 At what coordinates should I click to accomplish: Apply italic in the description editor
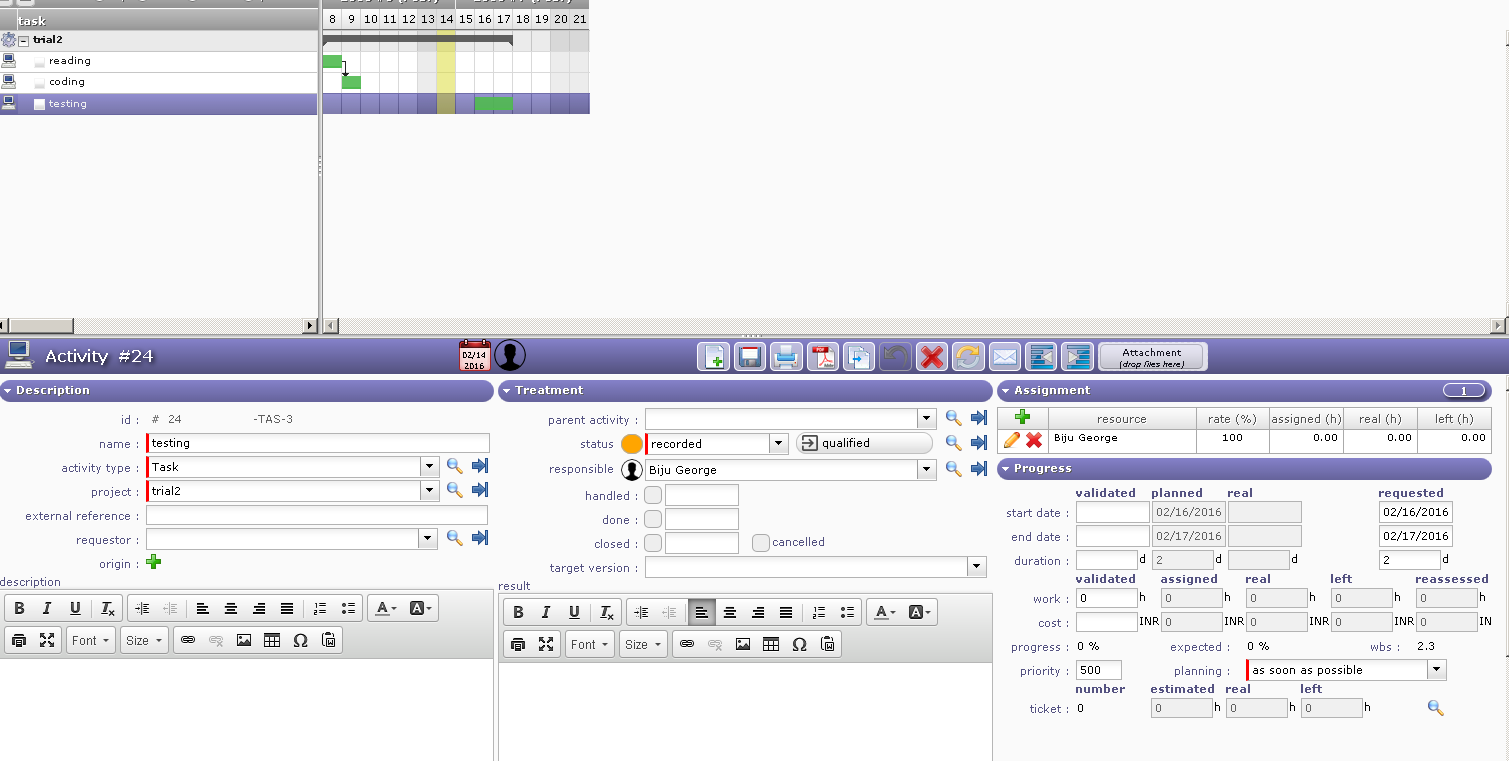[x=47, y=608]
